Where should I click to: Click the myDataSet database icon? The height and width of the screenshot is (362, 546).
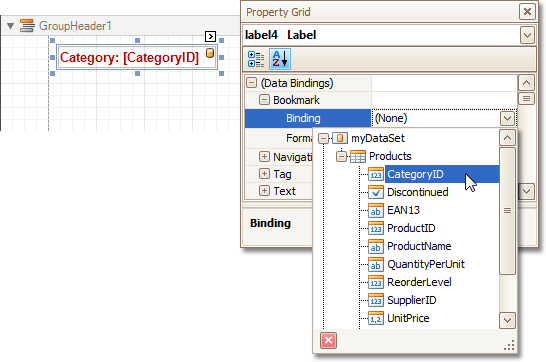point(340,138)
